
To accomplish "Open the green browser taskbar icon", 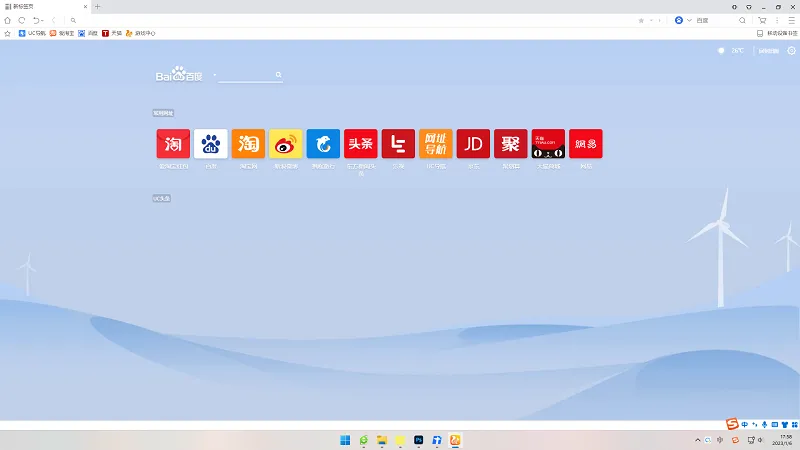I will click(363, 440).
